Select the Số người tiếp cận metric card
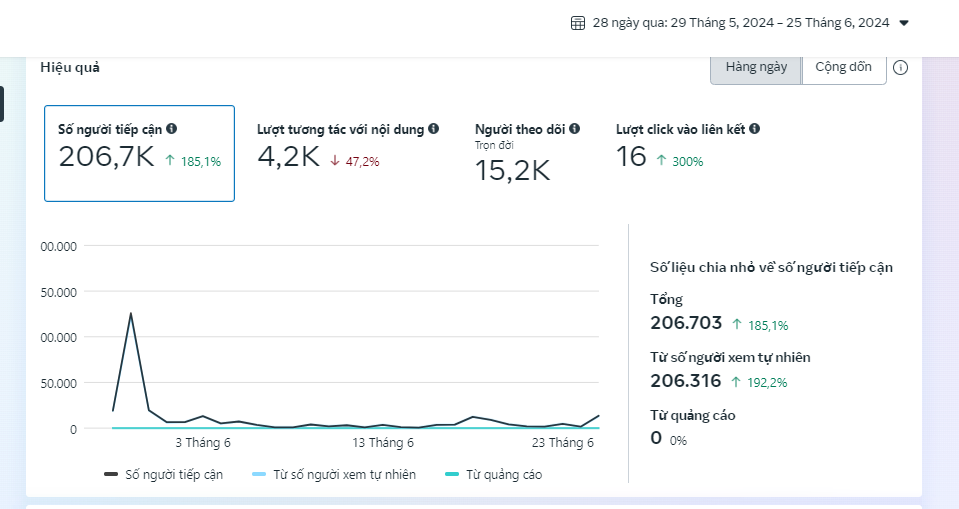 tap(139, 154)
